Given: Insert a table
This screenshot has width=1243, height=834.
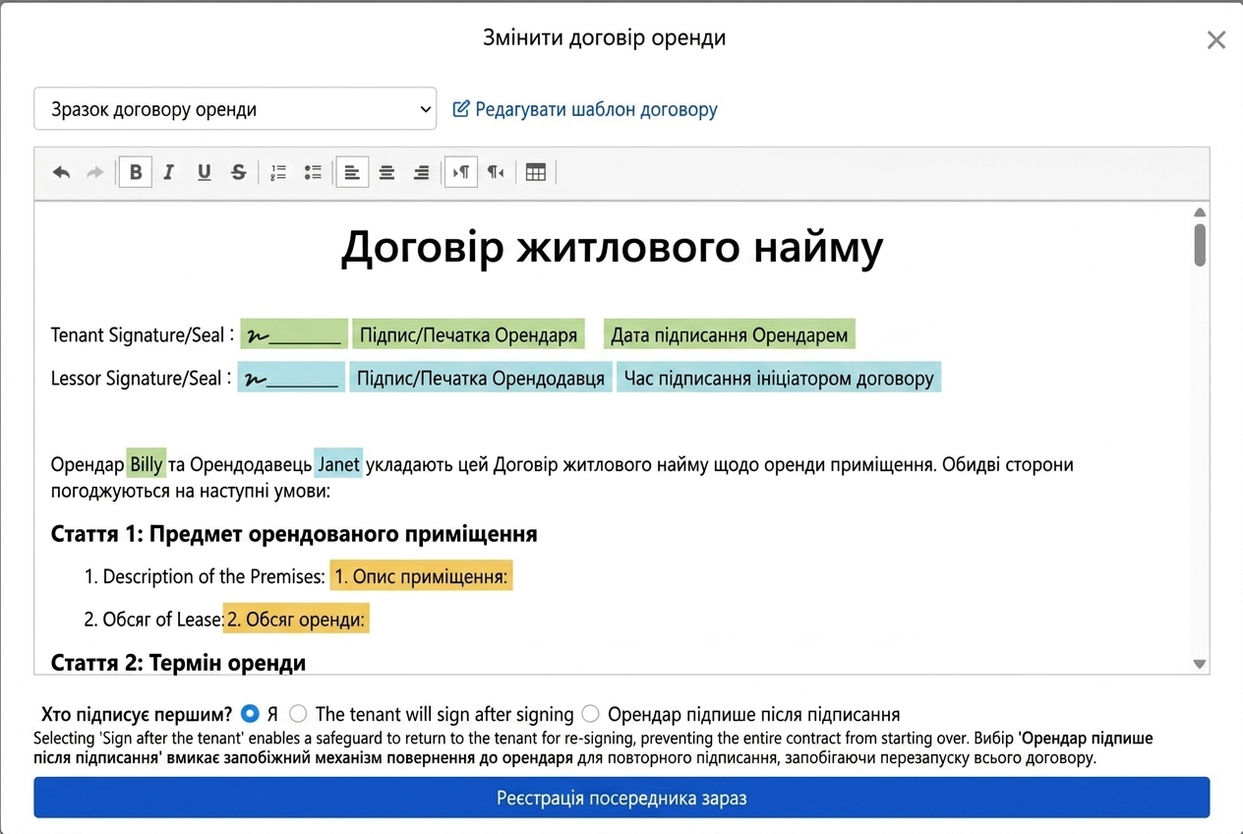Looking at the screenshot, I should tap(536, 172).
